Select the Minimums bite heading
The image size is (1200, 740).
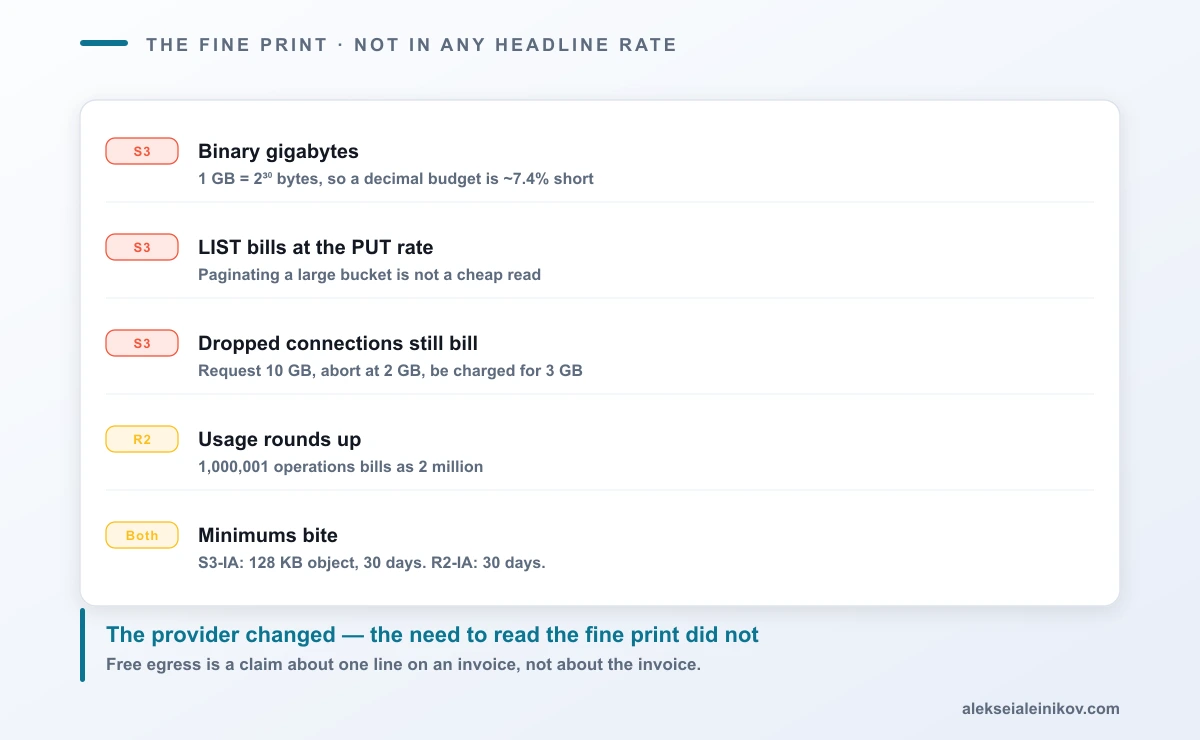pyautogui.click(x=268, y=535)
